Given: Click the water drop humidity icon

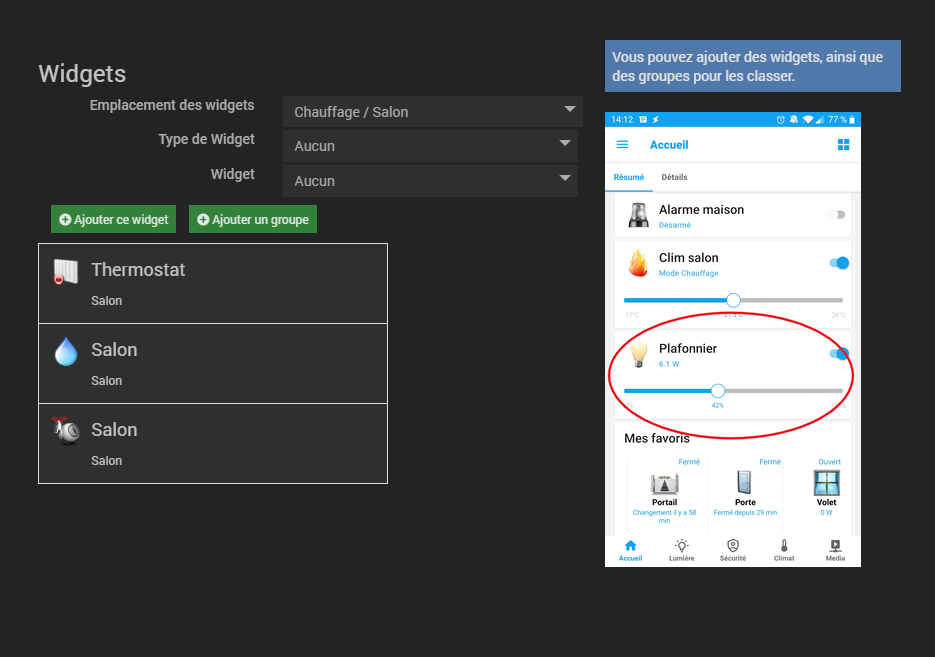Looking at the screenshot, I should 66,351.
